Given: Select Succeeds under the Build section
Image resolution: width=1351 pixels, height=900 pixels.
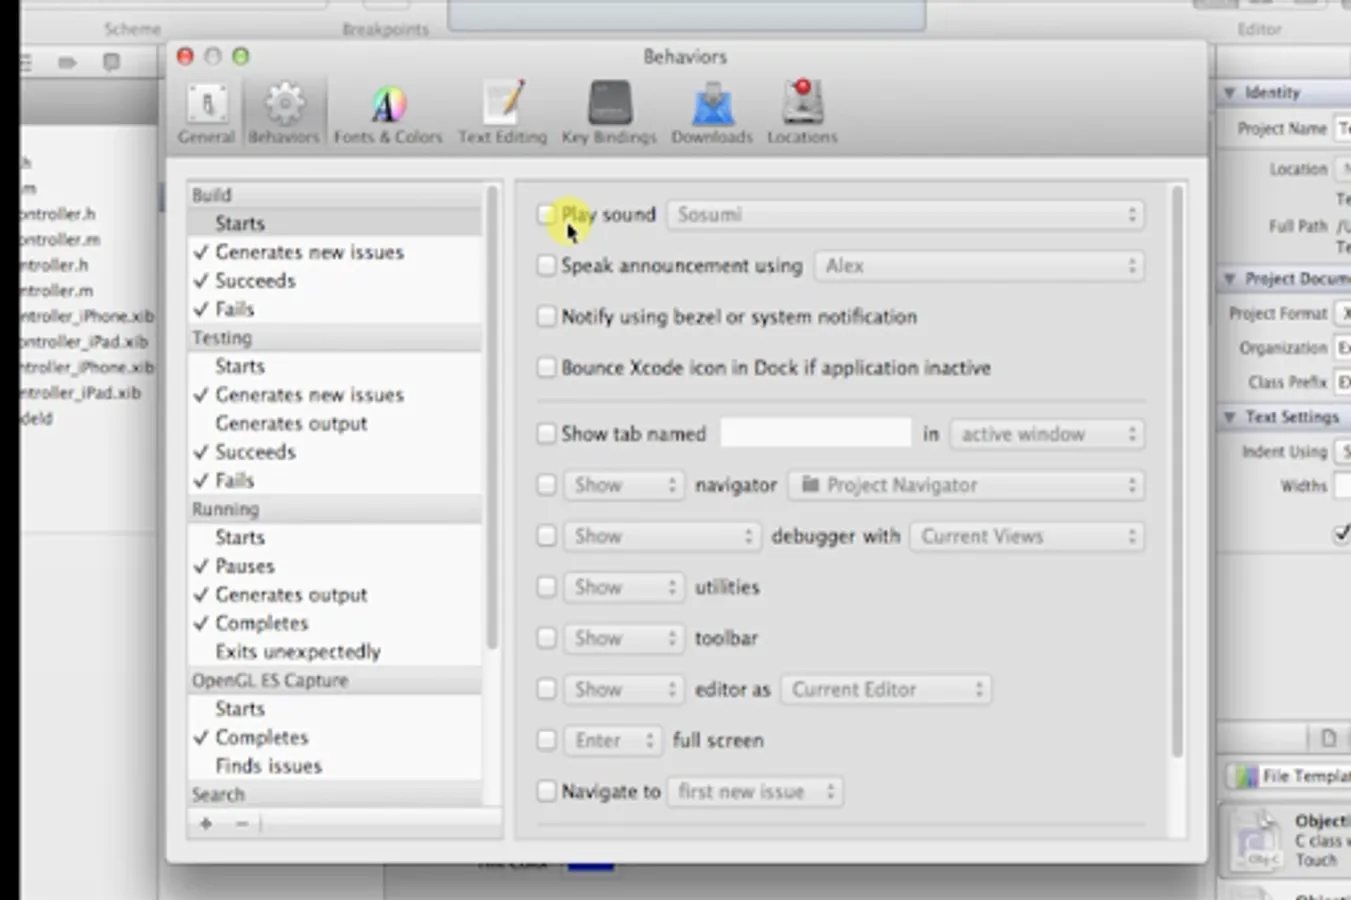Looking at the screenshot, I should [x=335, y=280].
